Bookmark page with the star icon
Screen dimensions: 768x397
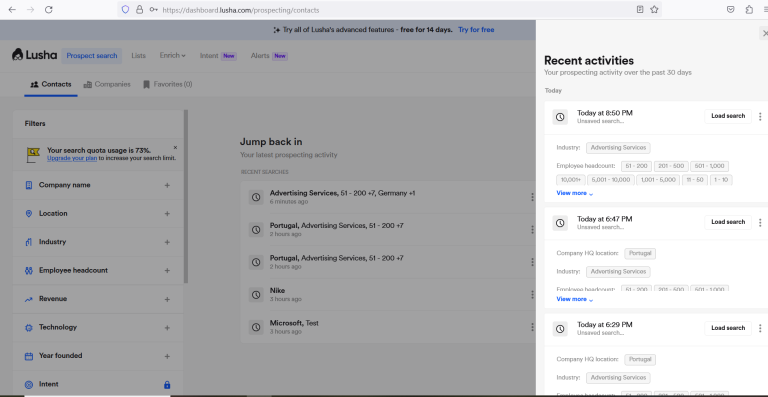[x=654, y=9]
